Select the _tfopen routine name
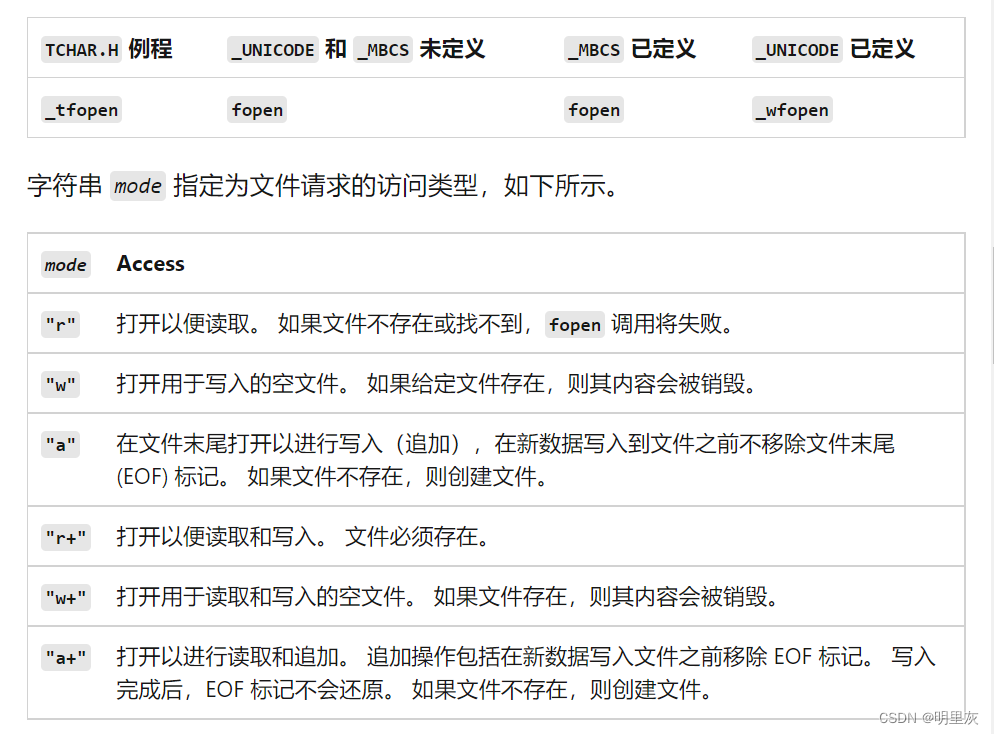Viewport: 994px width, 734px height. coord(81,110)
